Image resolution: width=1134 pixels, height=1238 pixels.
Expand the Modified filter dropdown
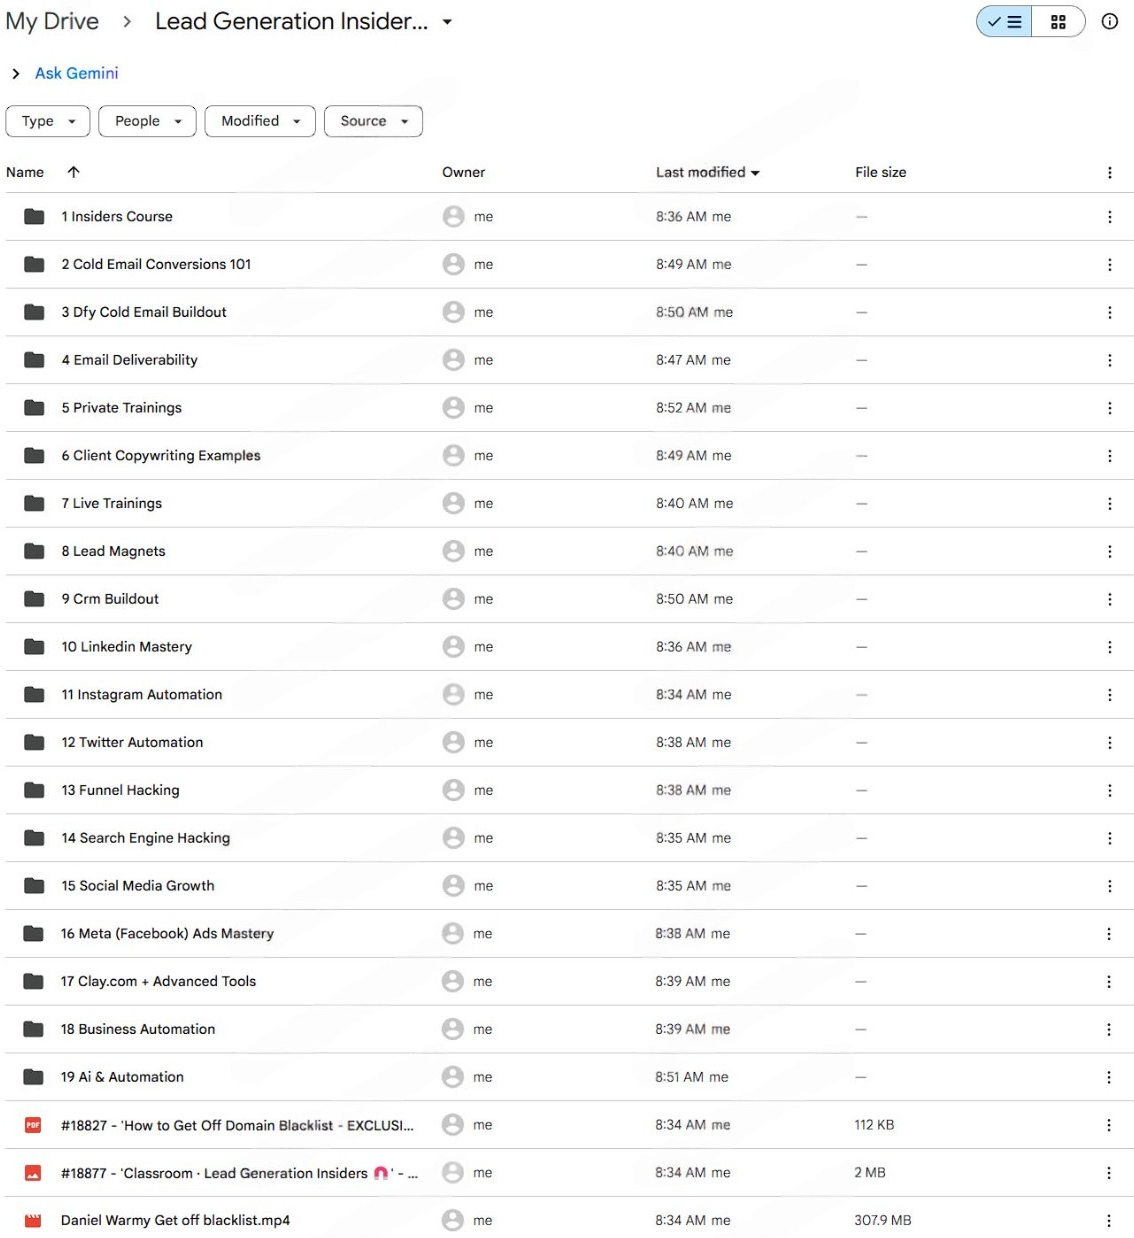[260, 121]
